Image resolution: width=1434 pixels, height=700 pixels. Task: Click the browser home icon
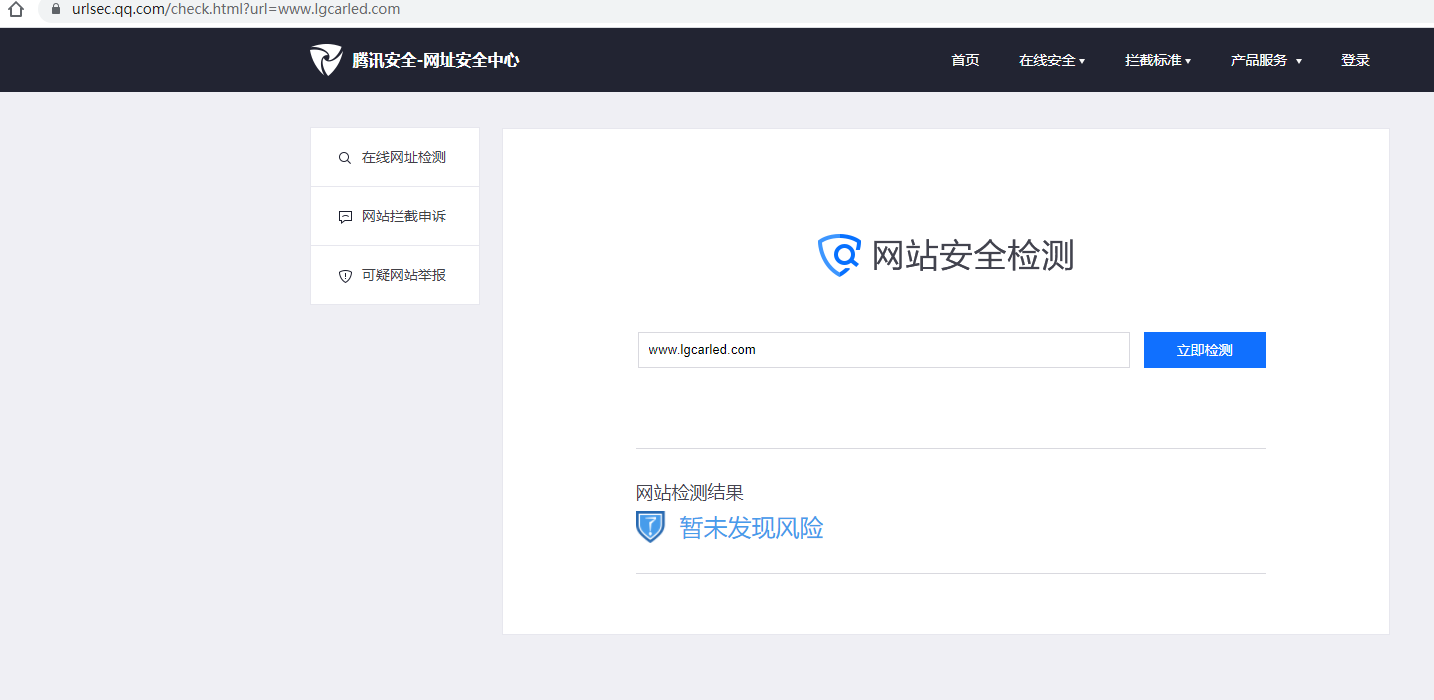click(14, 9)
